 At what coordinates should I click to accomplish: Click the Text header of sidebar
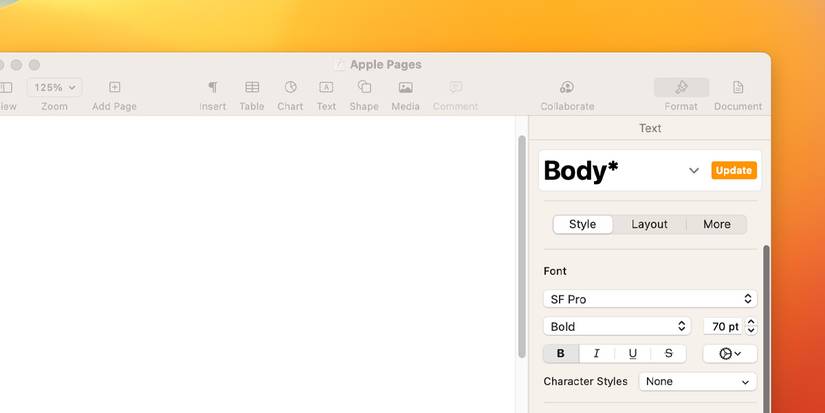650,128
